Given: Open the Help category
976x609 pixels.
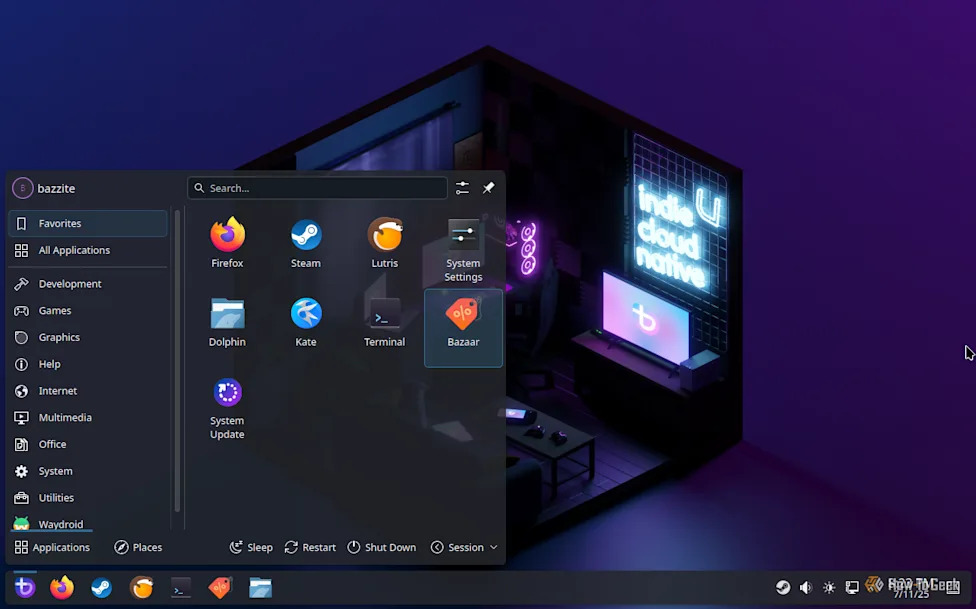Looking at the screenshot, I should 88,364.
